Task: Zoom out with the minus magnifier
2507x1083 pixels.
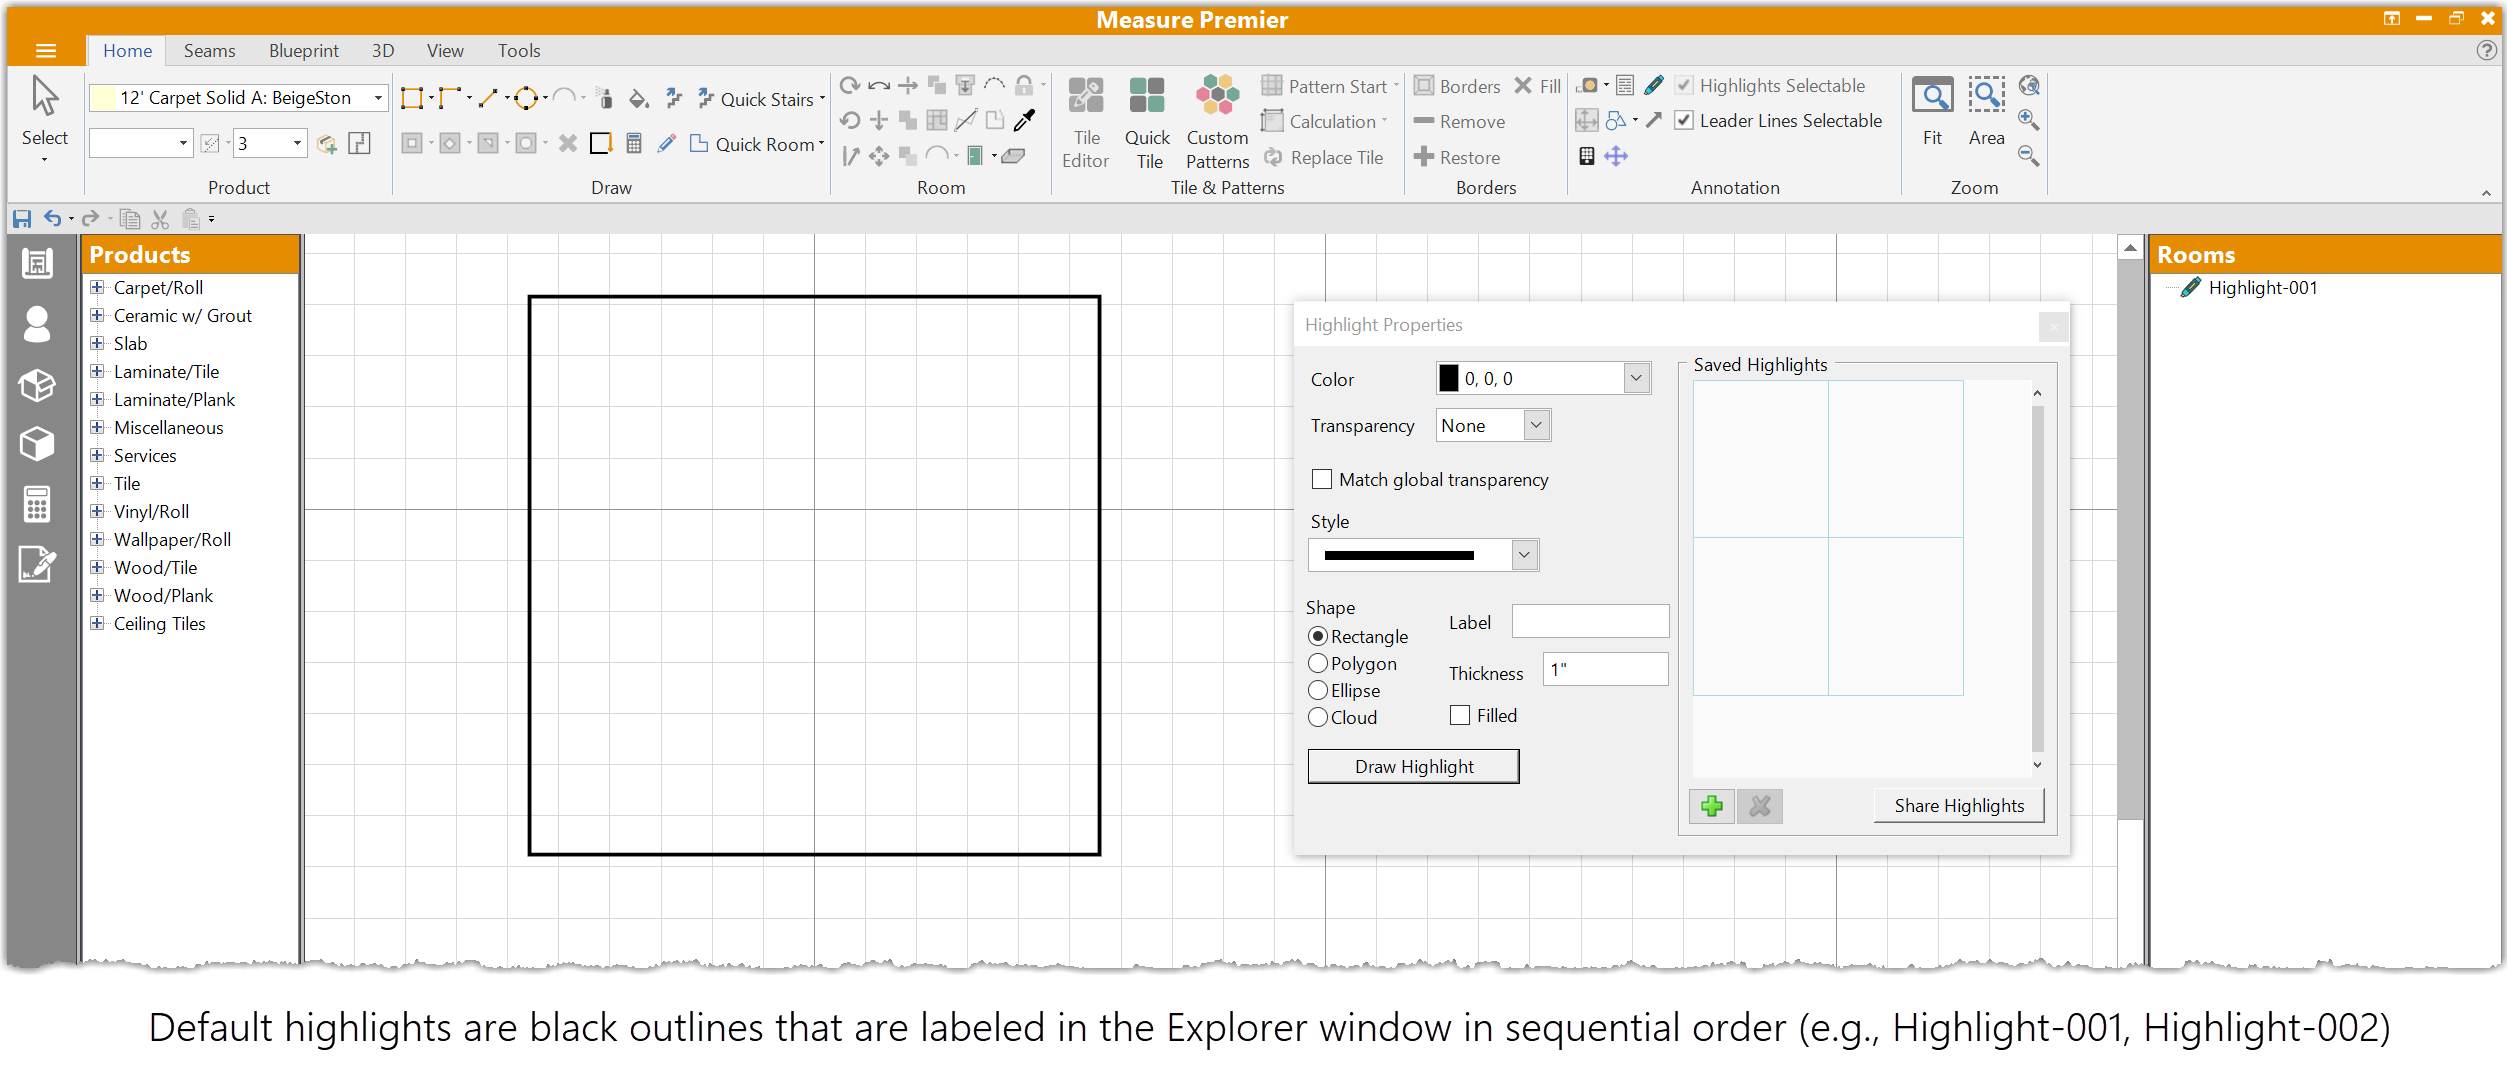Action: 2028,156
